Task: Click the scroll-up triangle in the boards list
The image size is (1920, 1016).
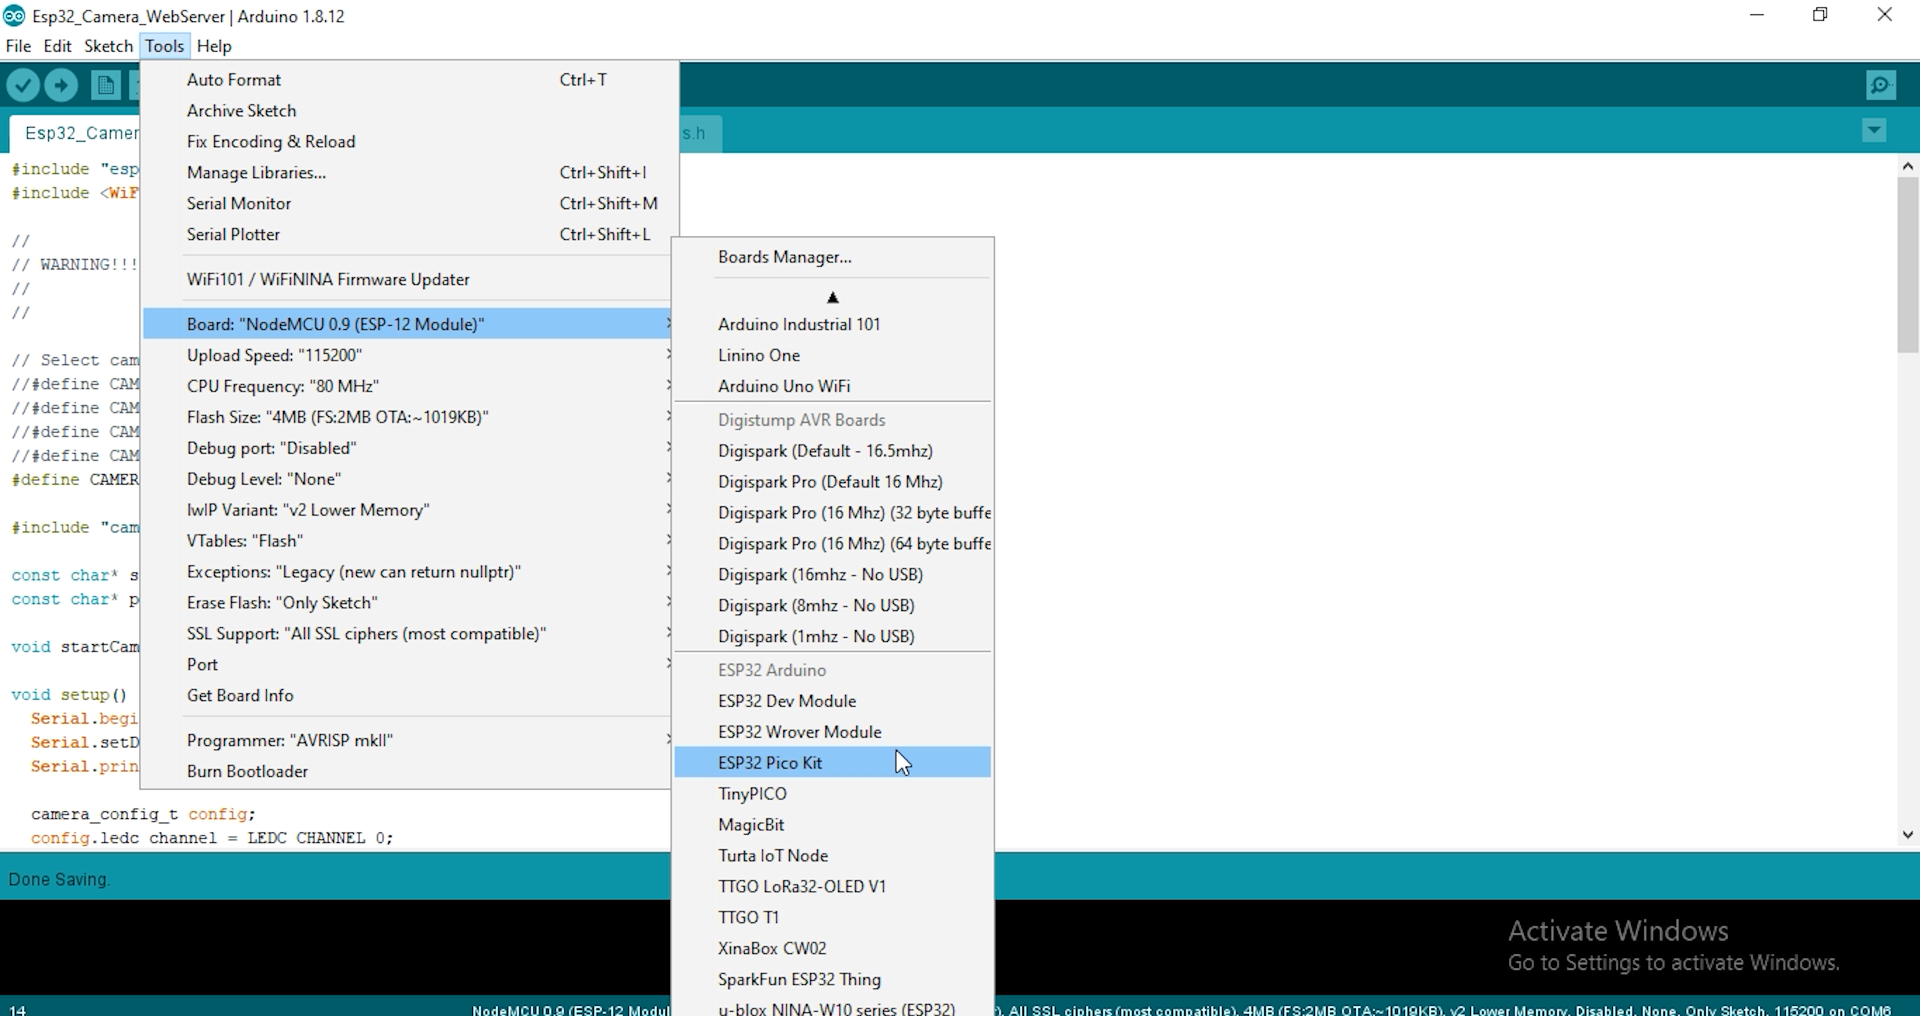Action: point(833,297)
